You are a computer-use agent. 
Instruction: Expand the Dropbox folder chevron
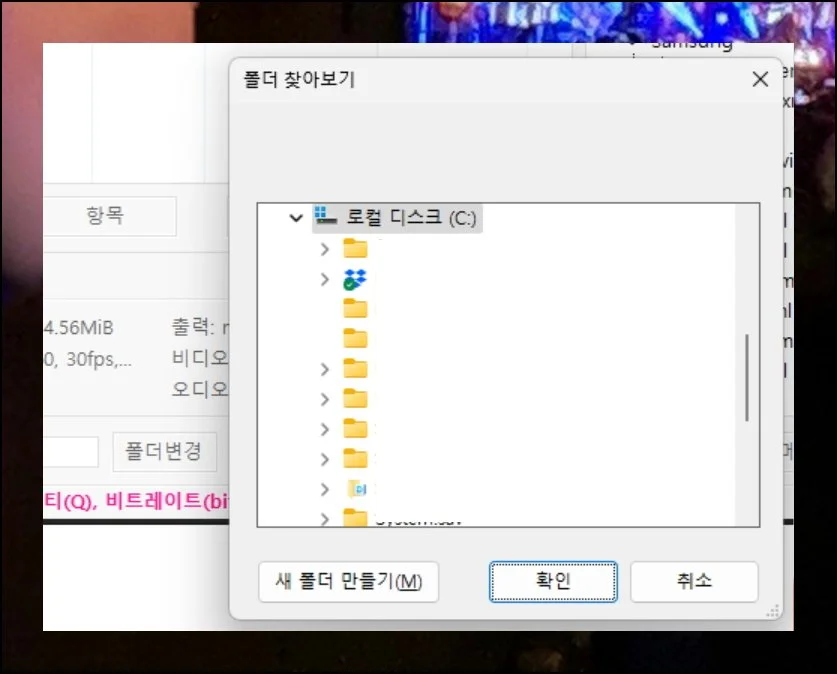coord(324,279)
